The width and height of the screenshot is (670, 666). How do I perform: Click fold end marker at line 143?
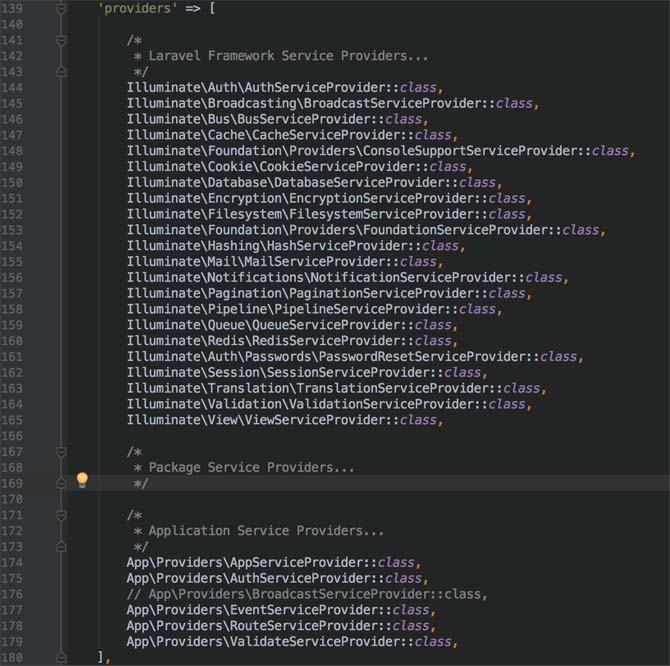tap(62, 72)
